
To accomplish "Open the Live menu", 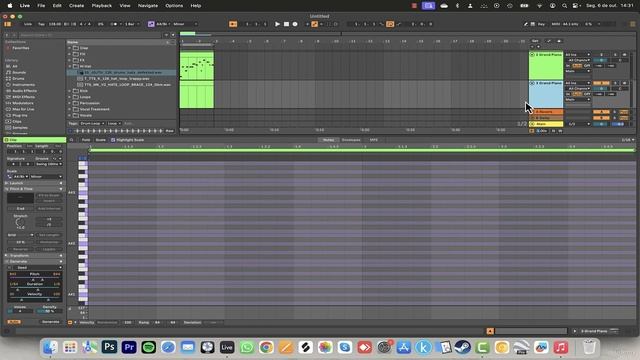I will [24, 6].
